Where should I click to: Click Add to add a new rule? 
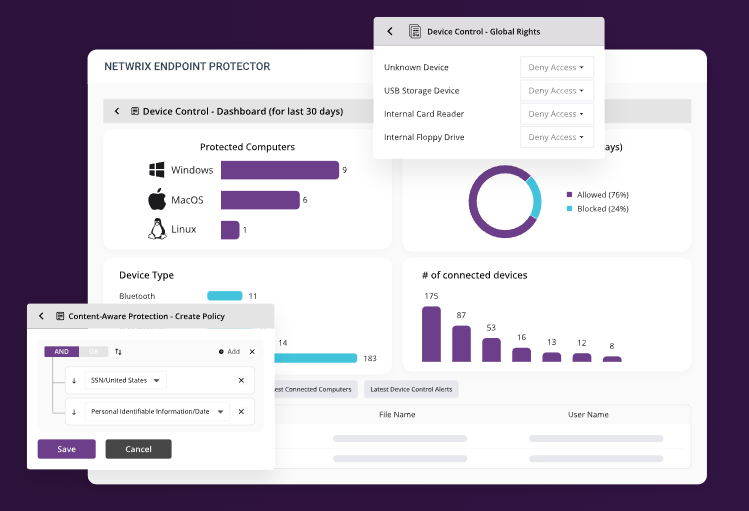pos(229,352)
